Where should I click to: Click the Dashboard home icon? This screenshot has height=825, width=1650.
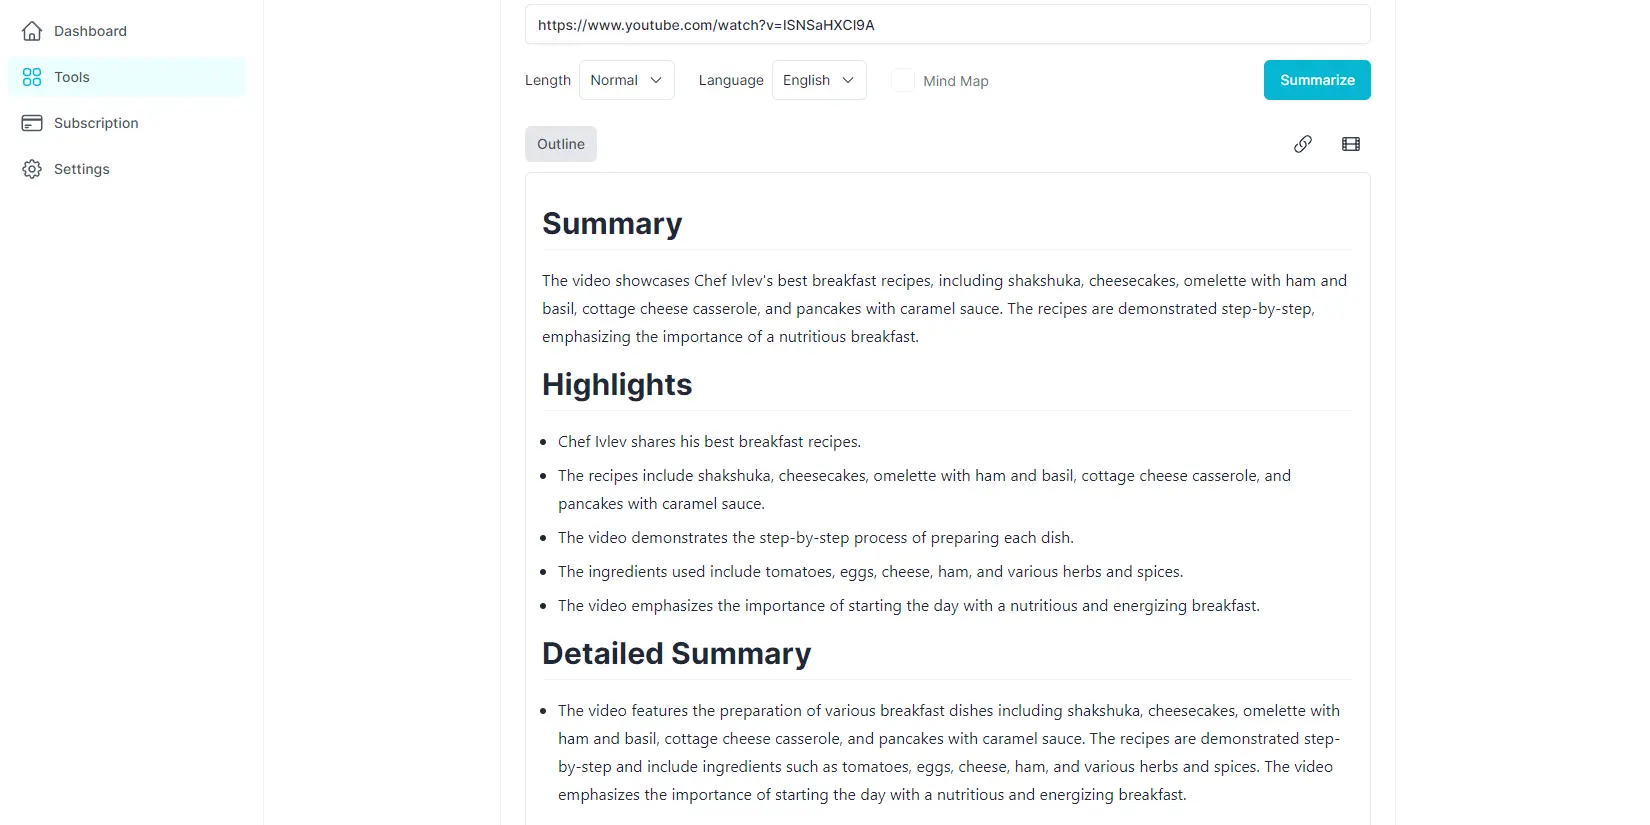coord(31,31)
